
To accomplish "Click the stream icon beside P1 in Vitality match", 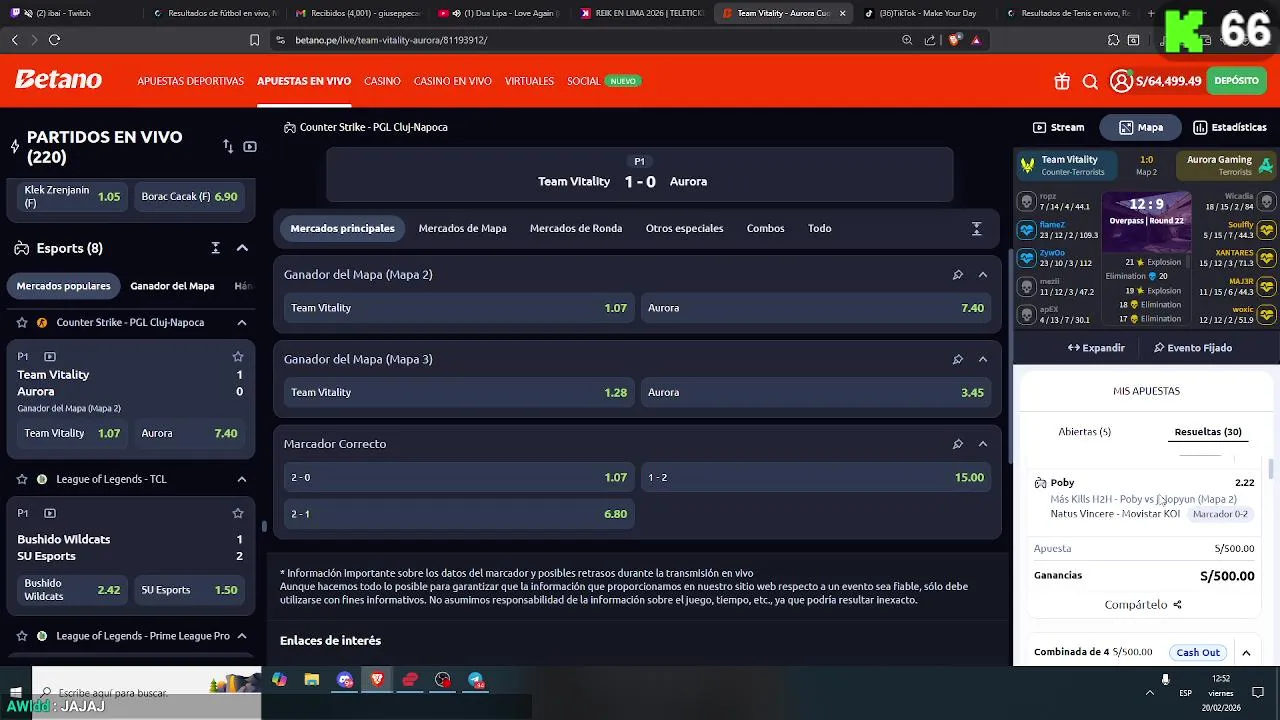I will click(x=50, y=356).
